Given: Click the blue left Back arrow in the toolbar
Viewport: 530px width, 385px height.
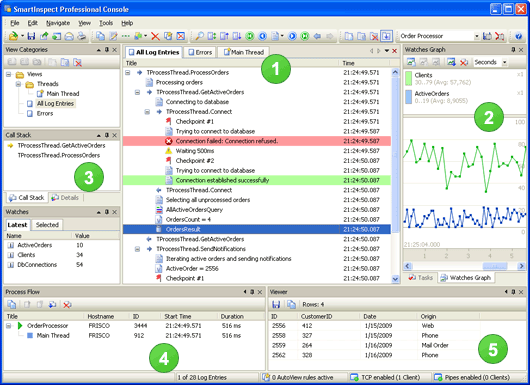Looking at the screenshot, I should click(317, 36).
